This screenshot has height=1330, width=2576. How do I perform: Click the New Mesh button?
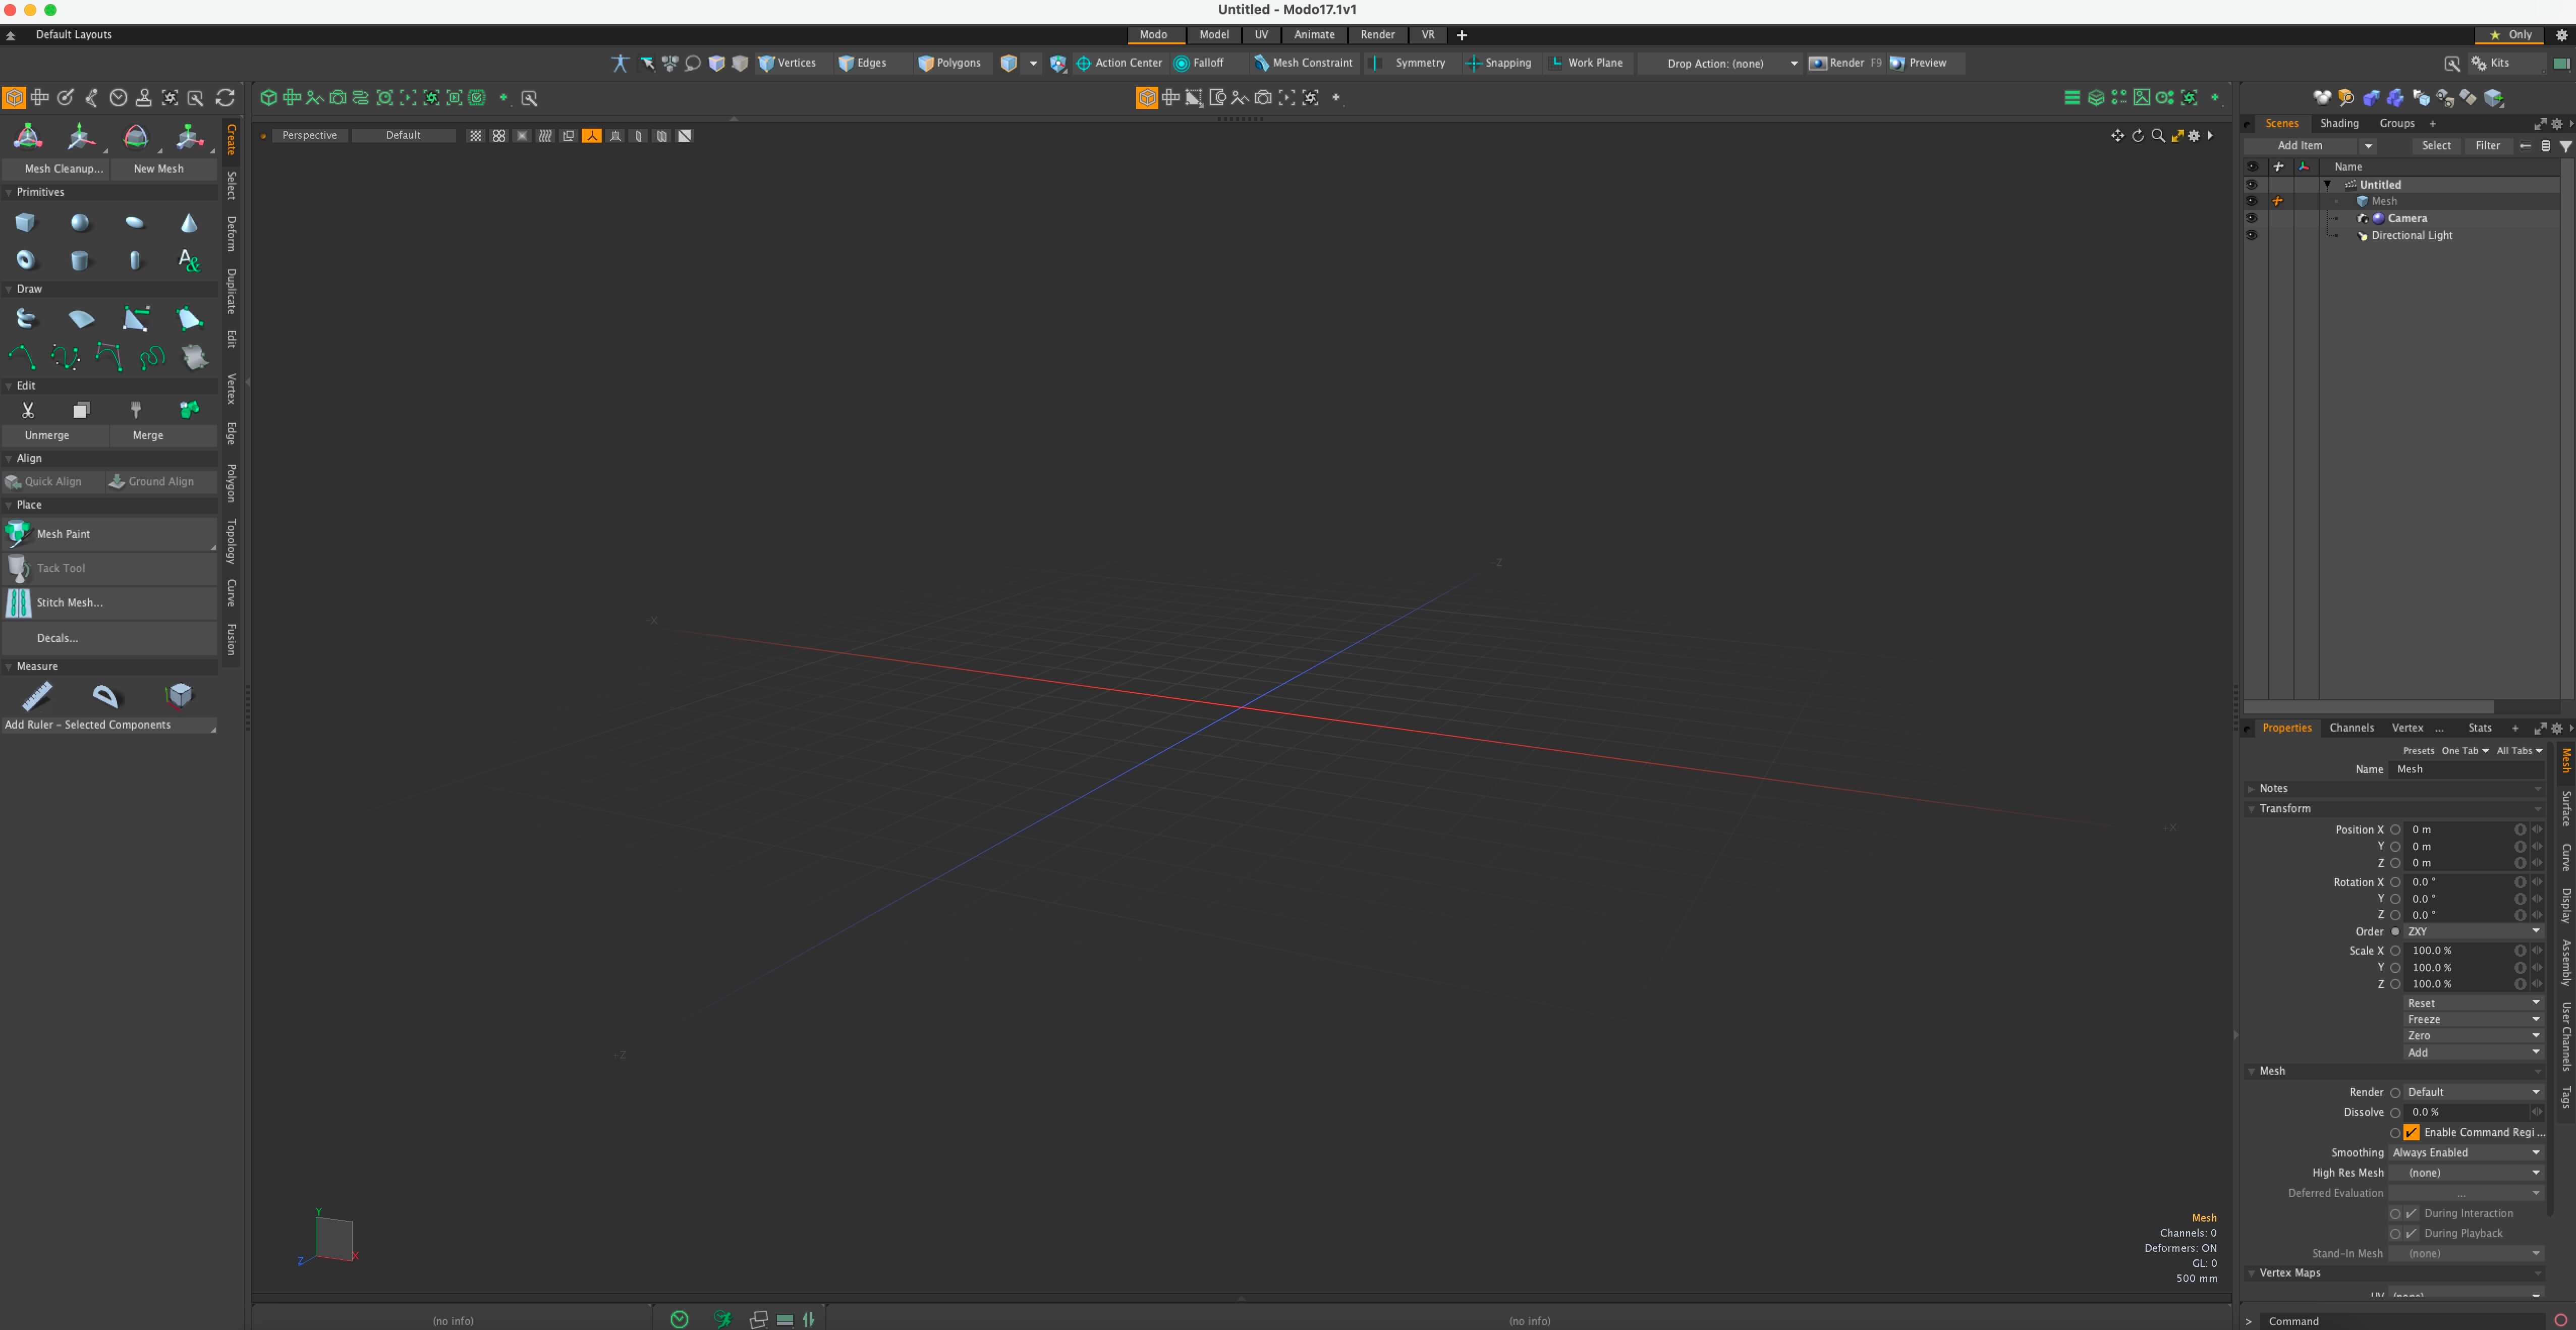158,168
